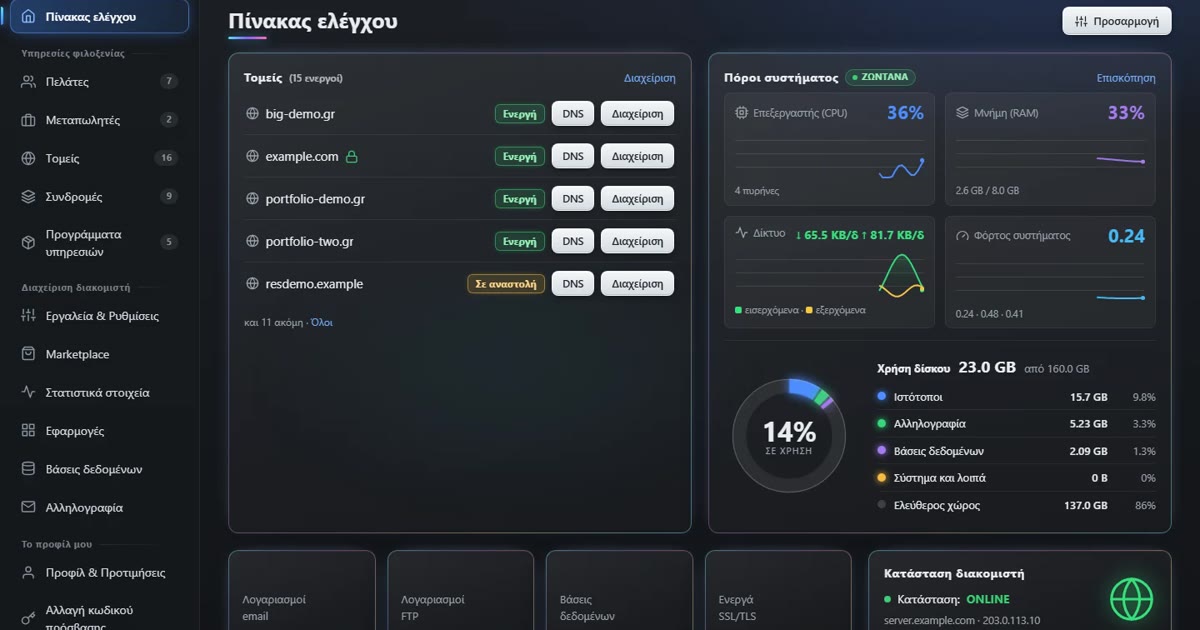Click the Πελάτες people icon
1200x630 pixels.
point(28,82)
